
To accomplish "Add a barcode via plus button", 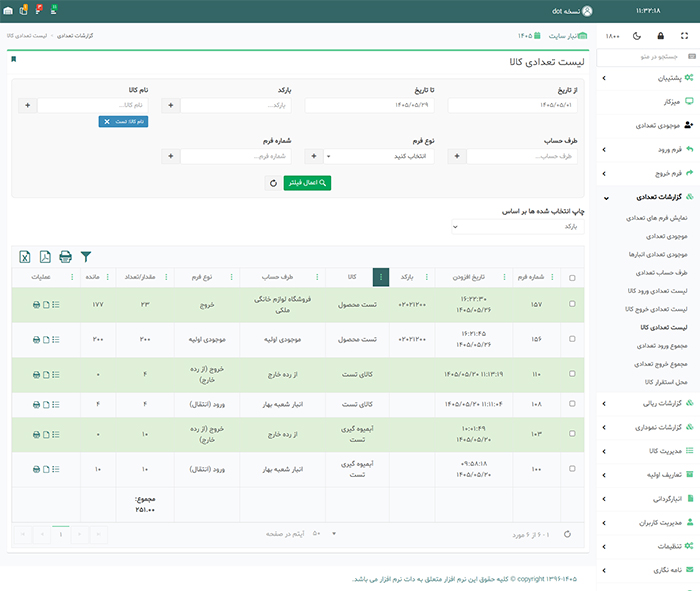I will point(171,105).
